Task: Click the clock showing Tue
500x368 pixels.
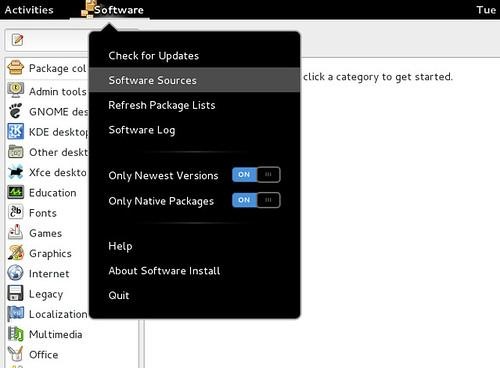Action: 486,10
